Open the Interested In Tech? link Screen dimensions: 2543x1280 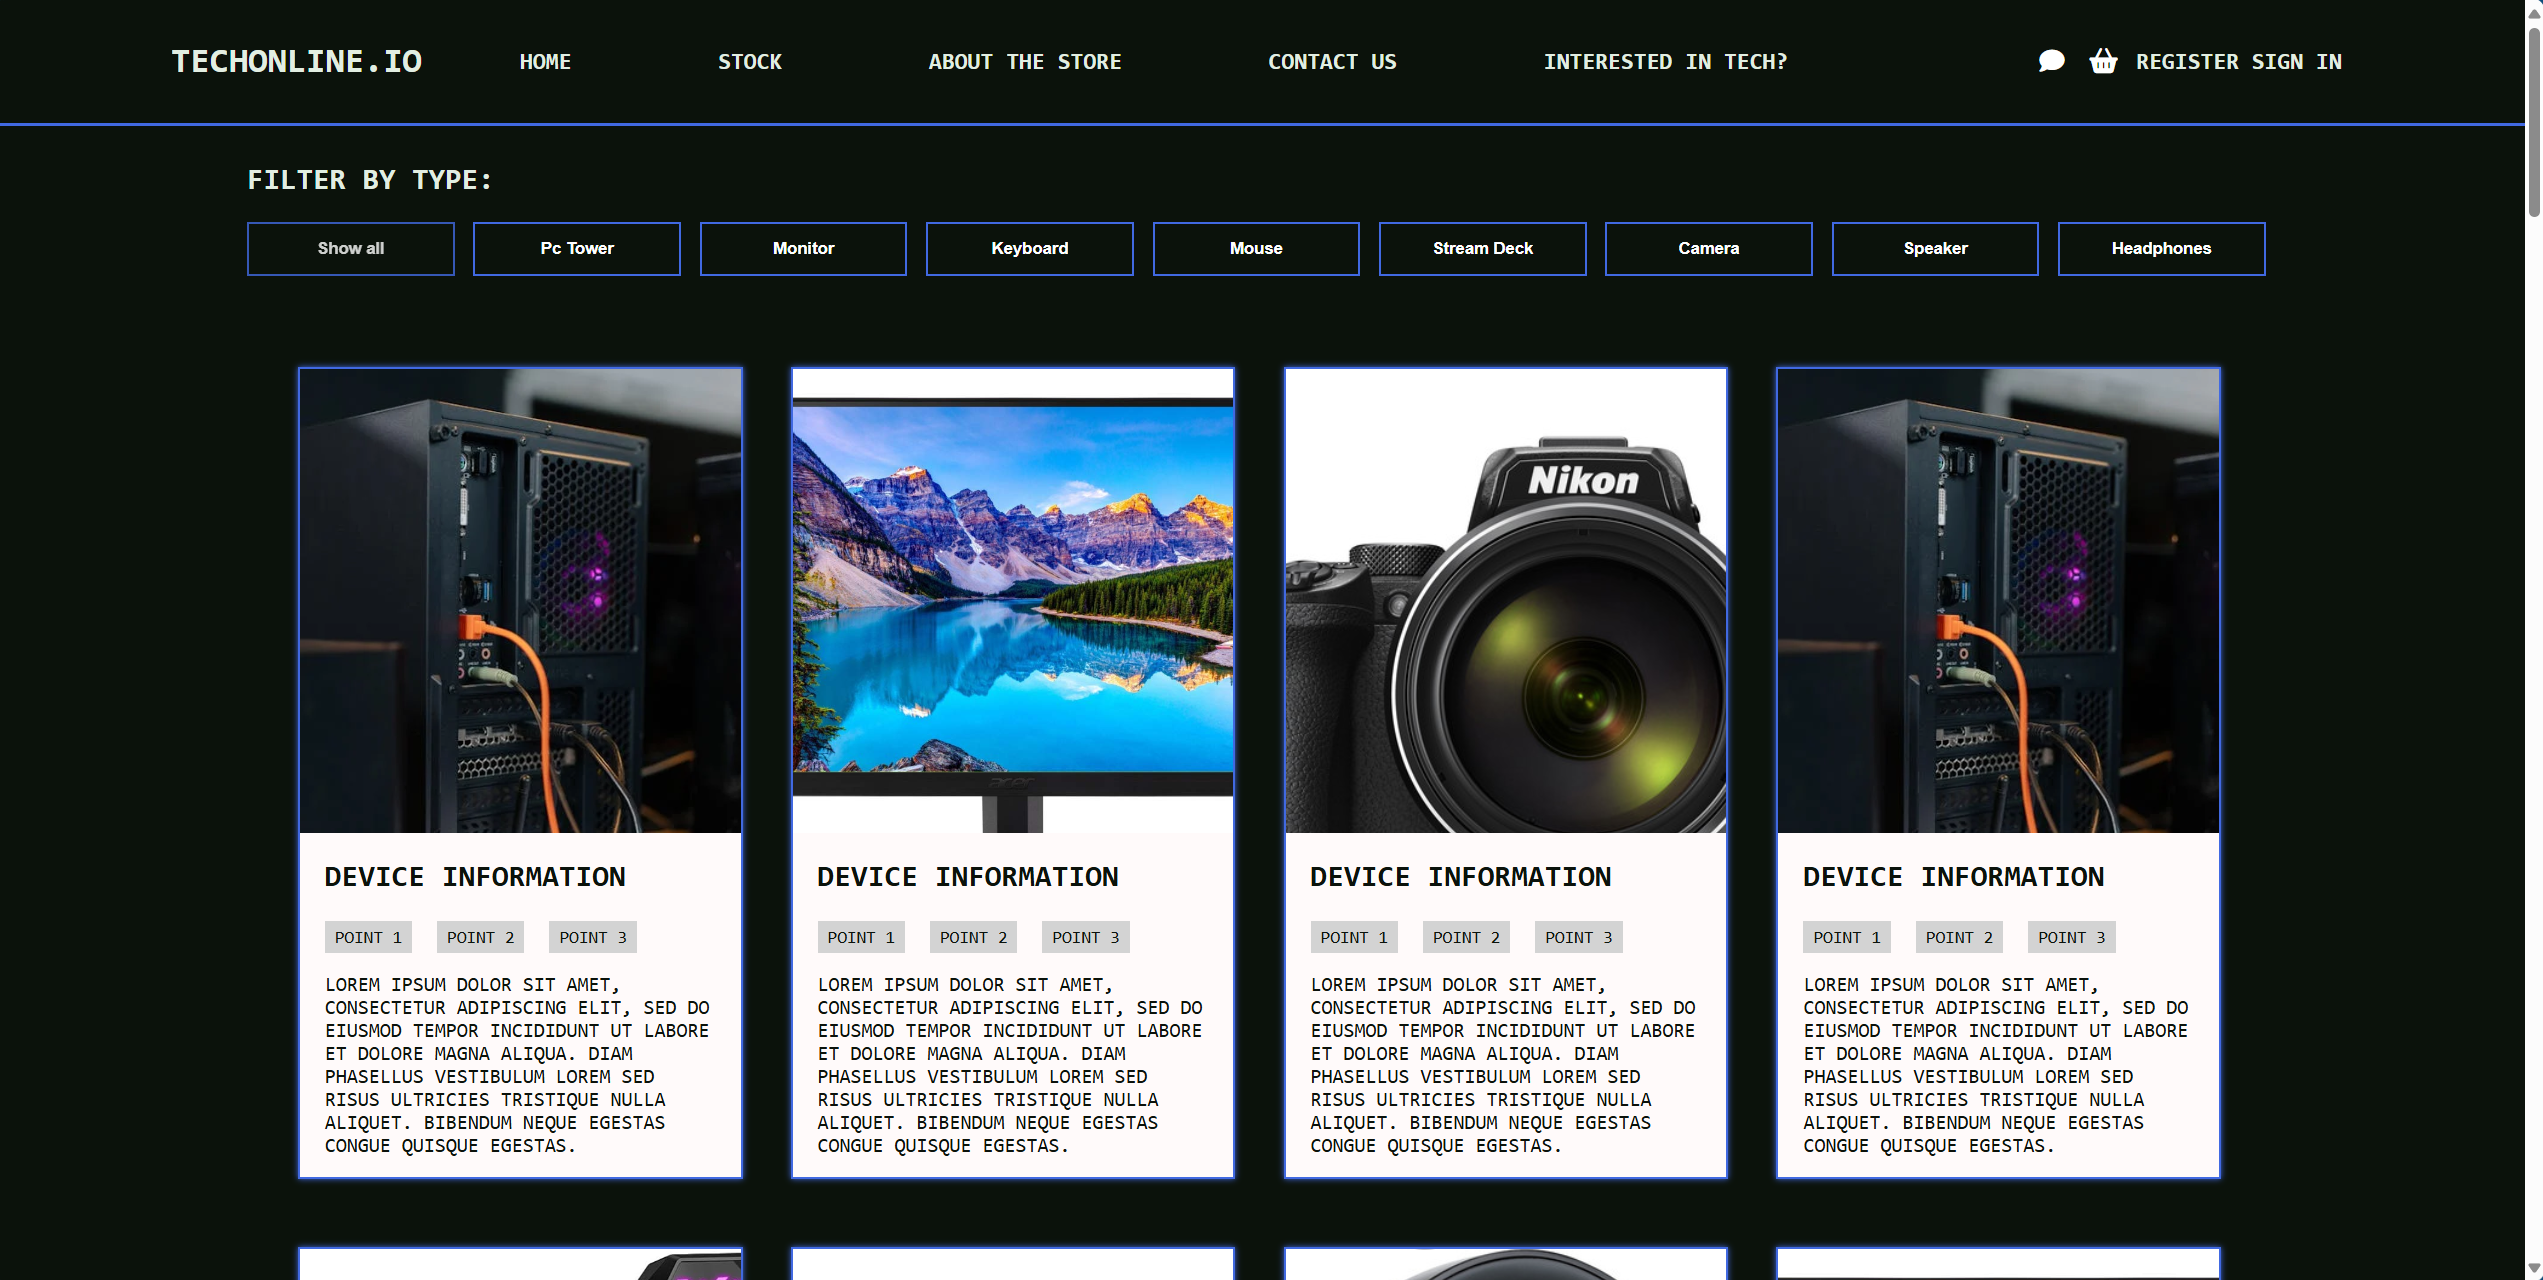(x=1665, y=62)
